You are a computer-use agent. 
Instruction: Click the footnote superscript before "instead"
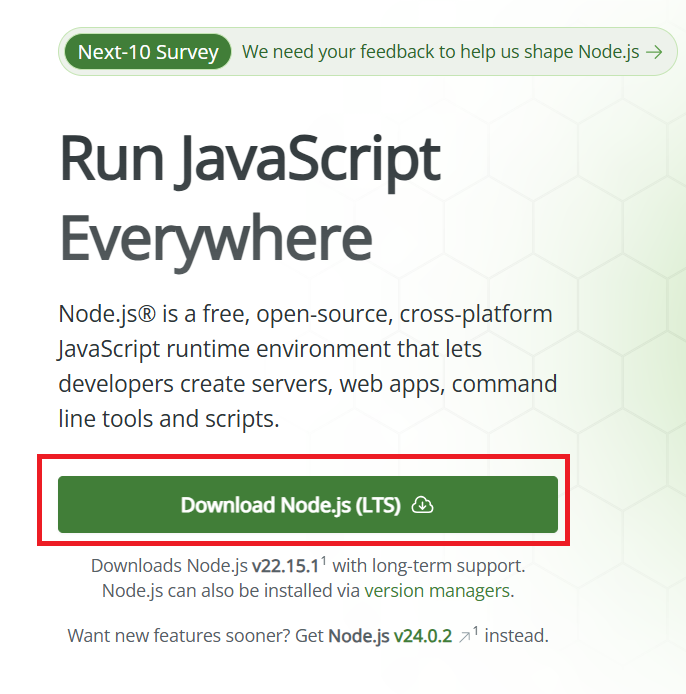475,630
